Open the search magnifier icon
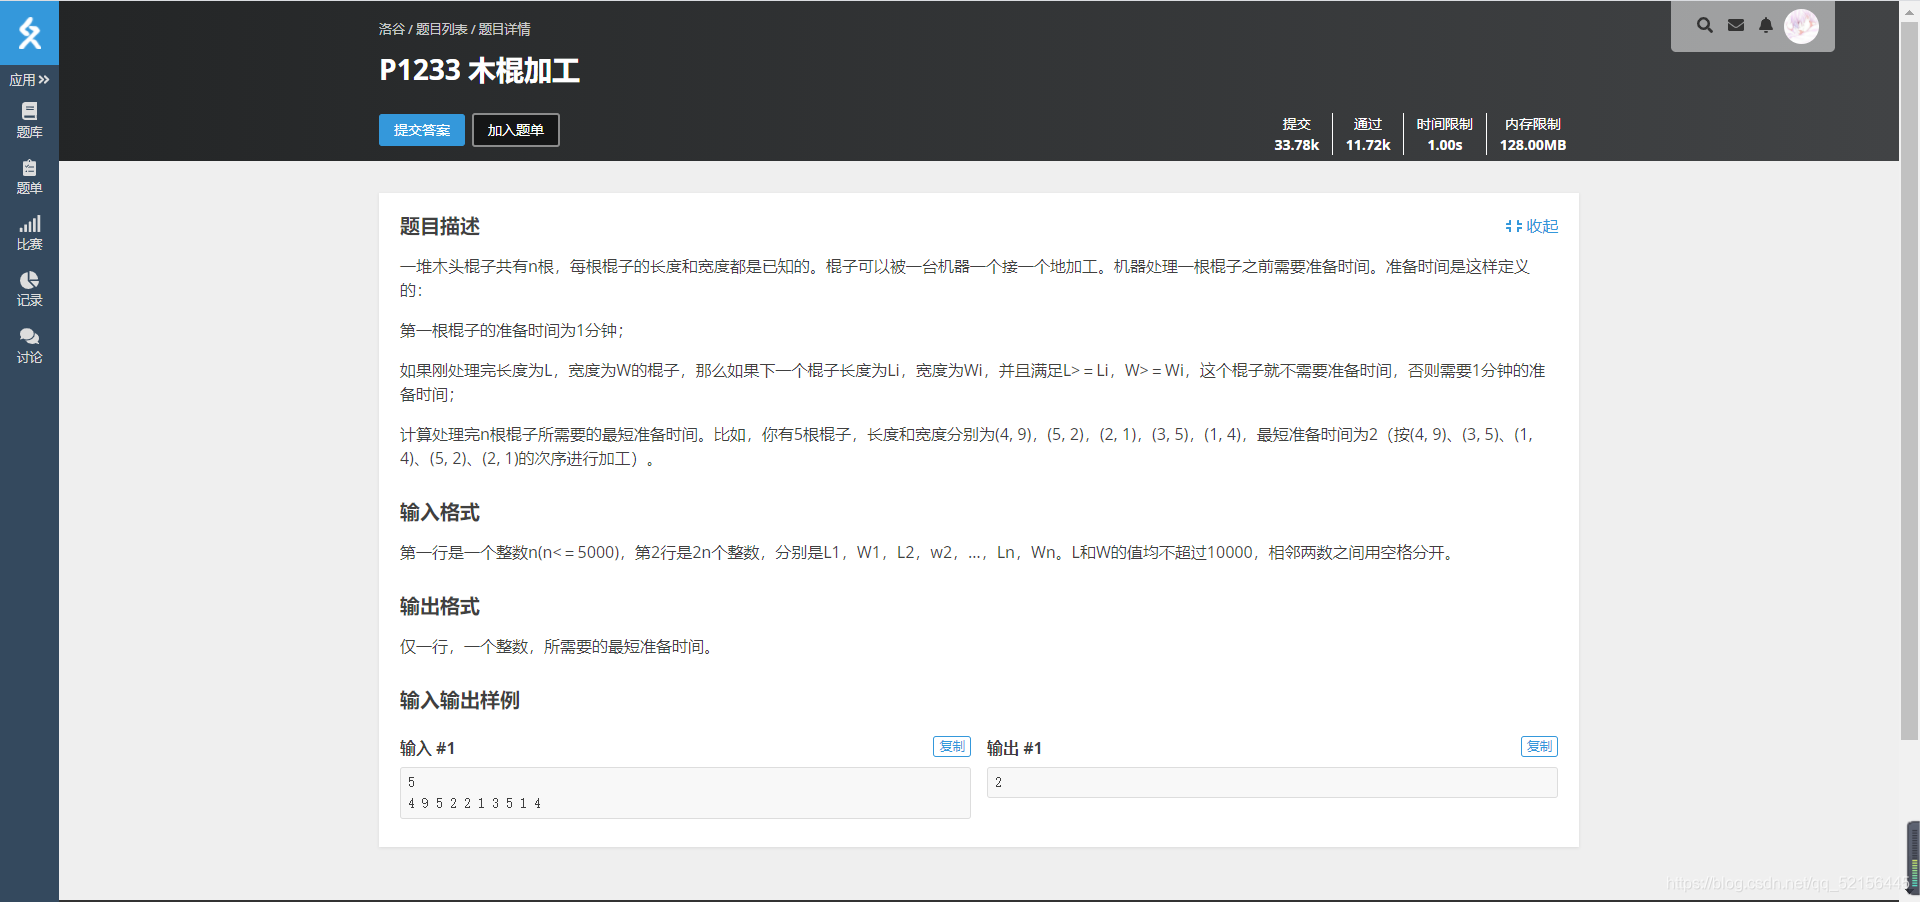This screenshot has width=1920, height=902. (x=1704, y=25)
